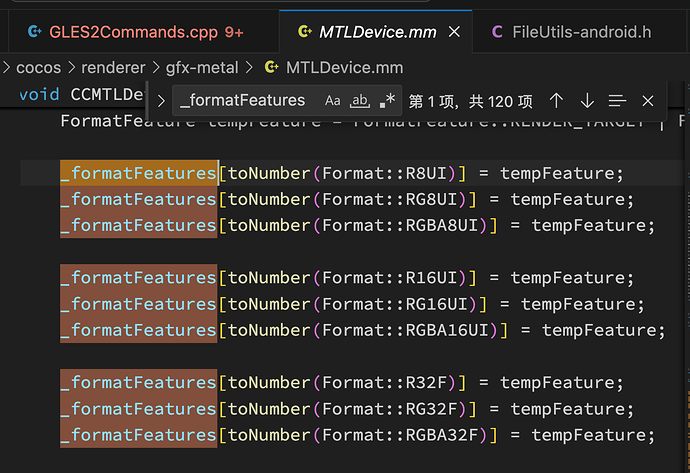Image resolution: width=690 pixels, height=473 pixels.
Task: Click the match count '第 1 项, 共 120 项'
Action: (470, 102)
